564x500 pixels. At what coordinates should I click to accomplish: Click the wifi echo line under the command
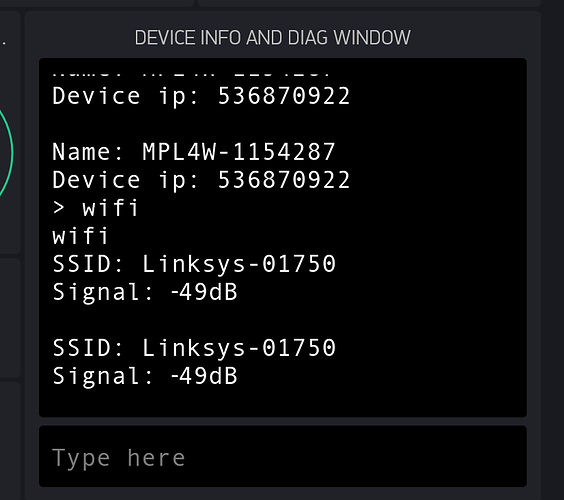tap(80, 236)
